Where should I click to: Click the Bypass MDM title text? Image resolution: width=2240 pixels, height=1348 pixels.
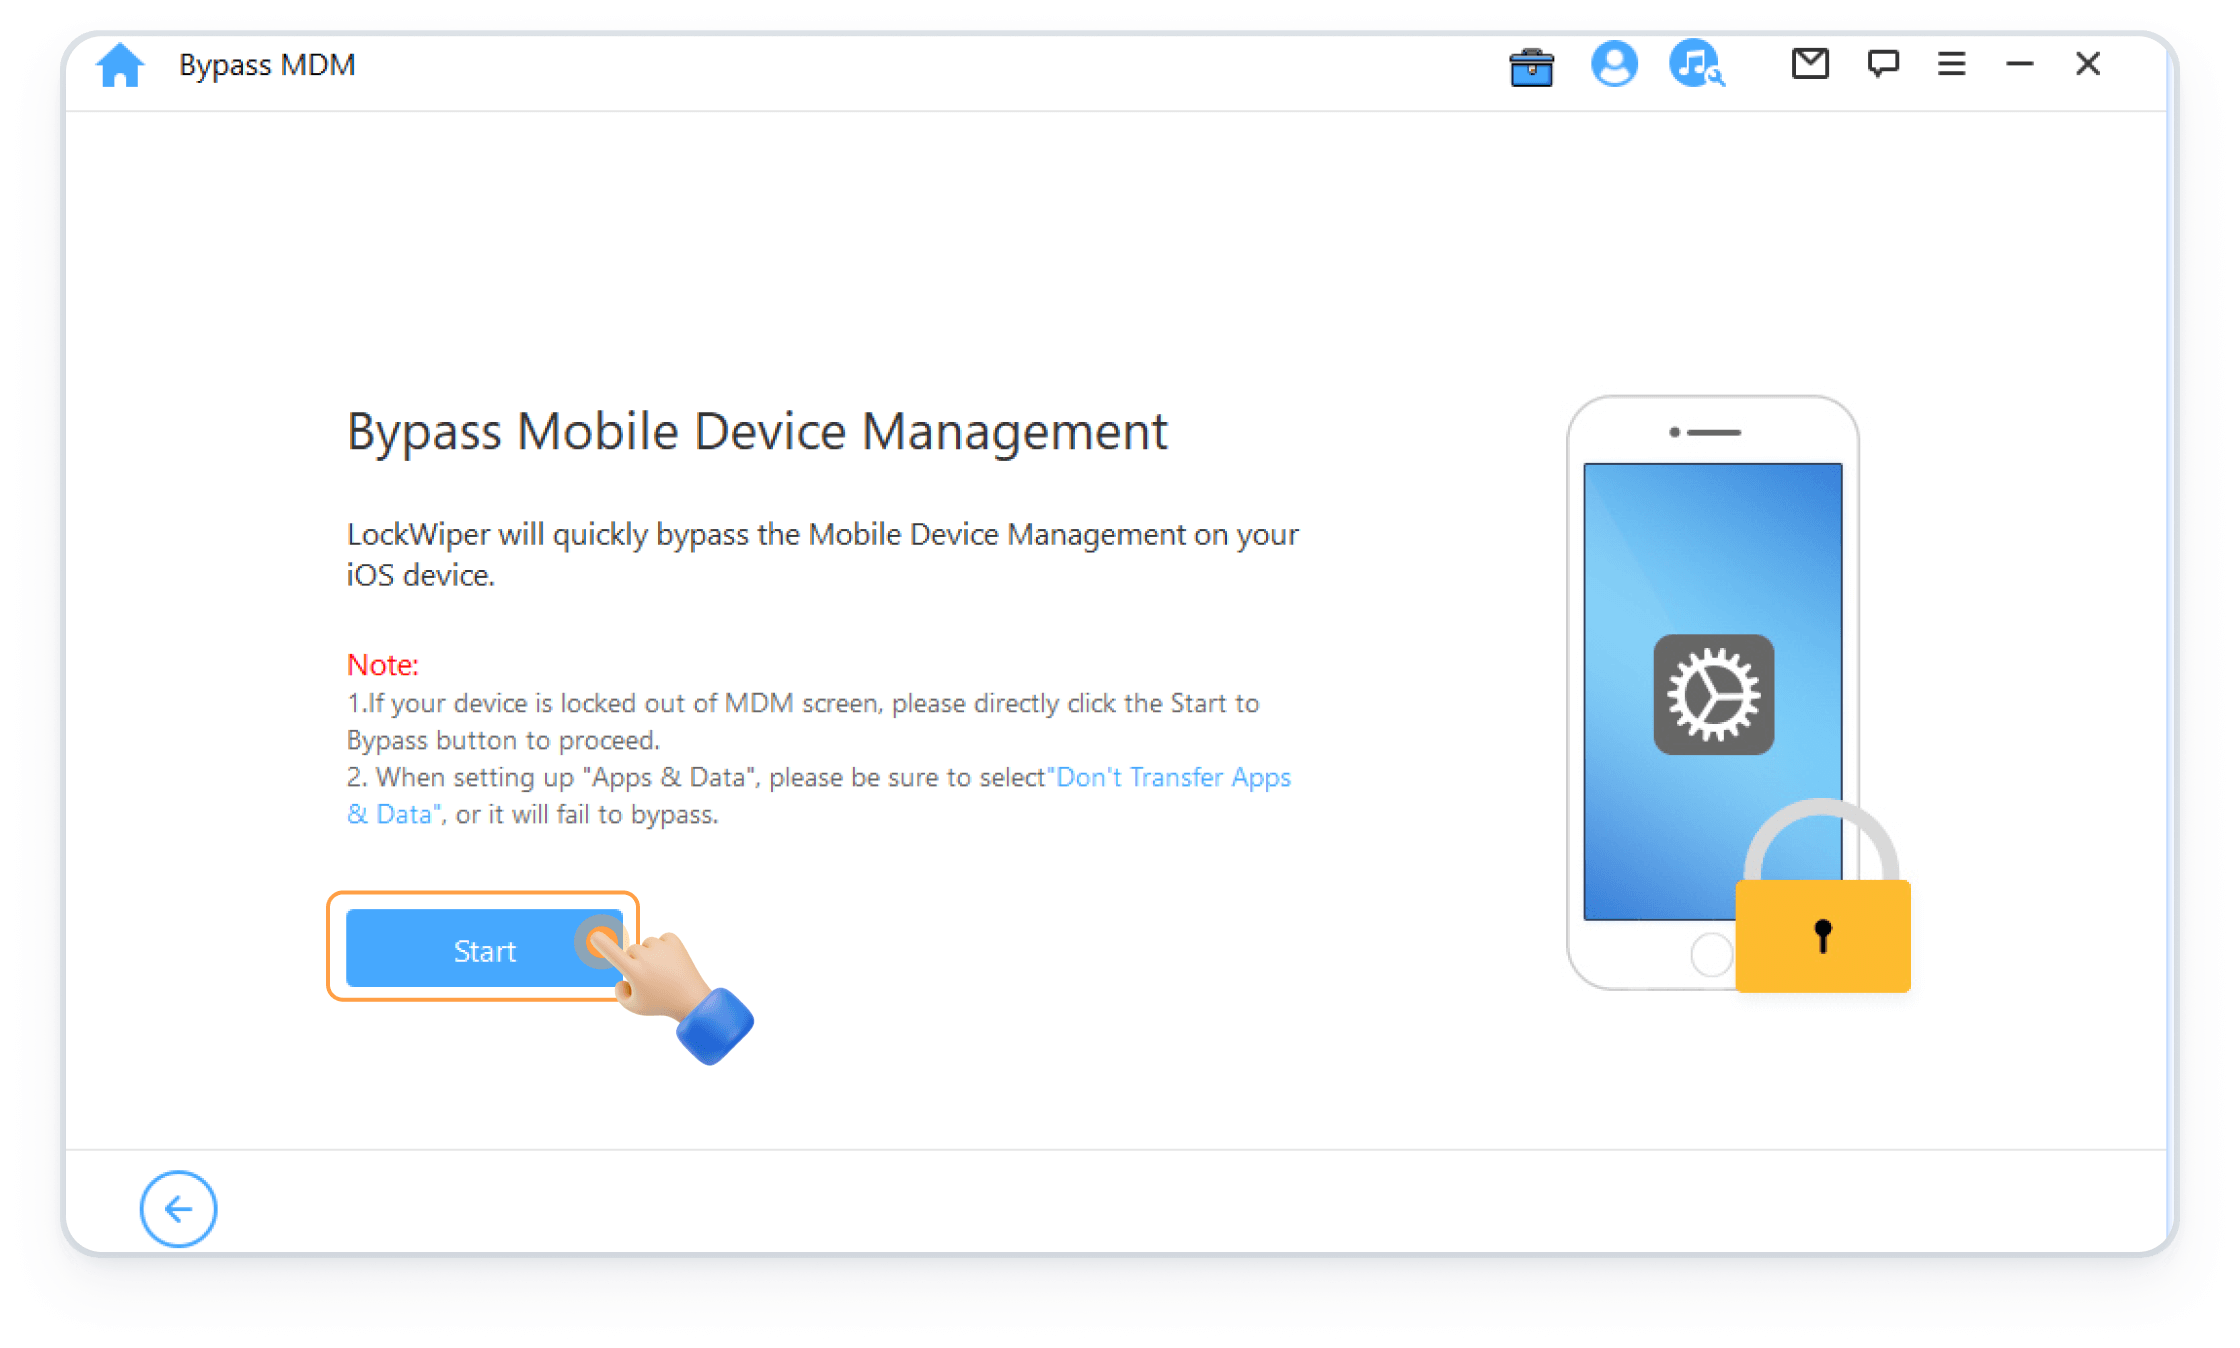[x=267, y=65]
